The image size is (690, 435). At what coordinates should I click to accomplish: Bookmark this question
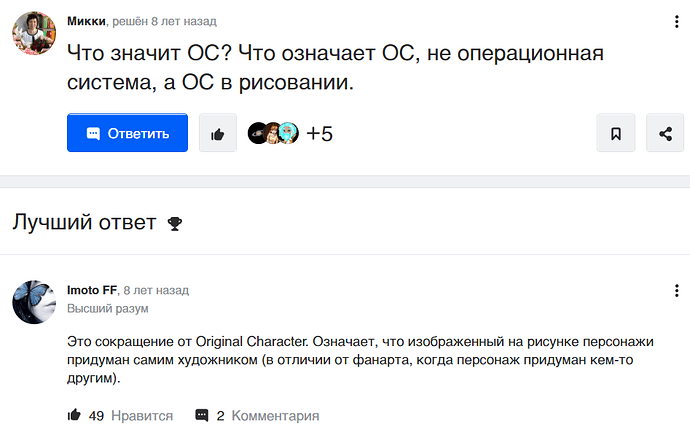coord(616,133)
